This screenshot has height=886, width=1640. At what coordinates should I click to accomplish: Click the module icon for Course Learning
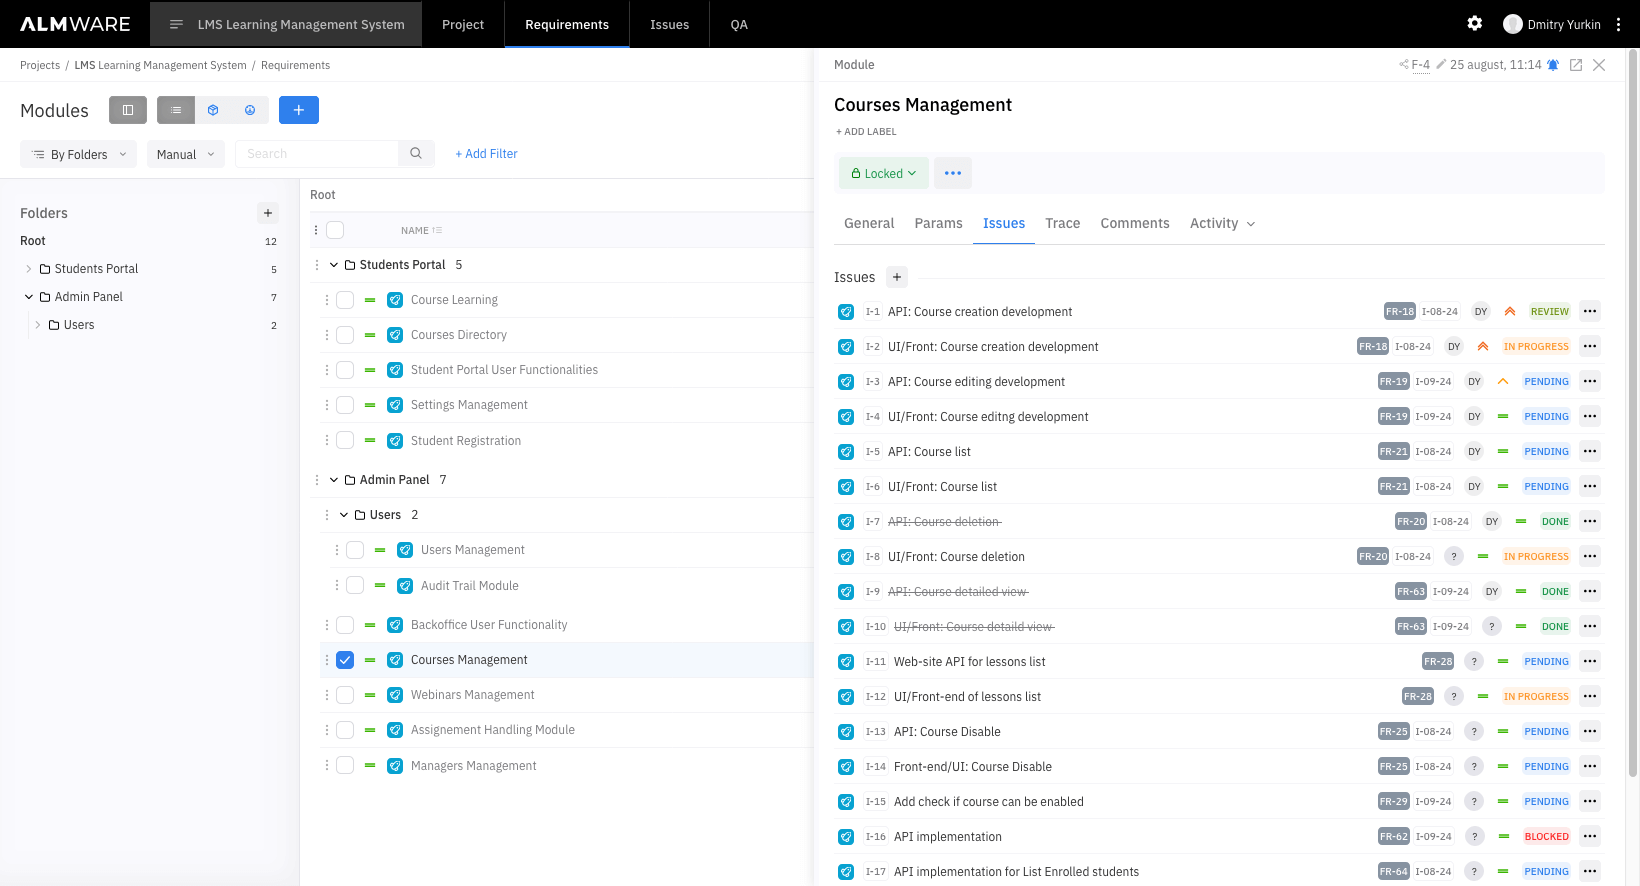395,300
